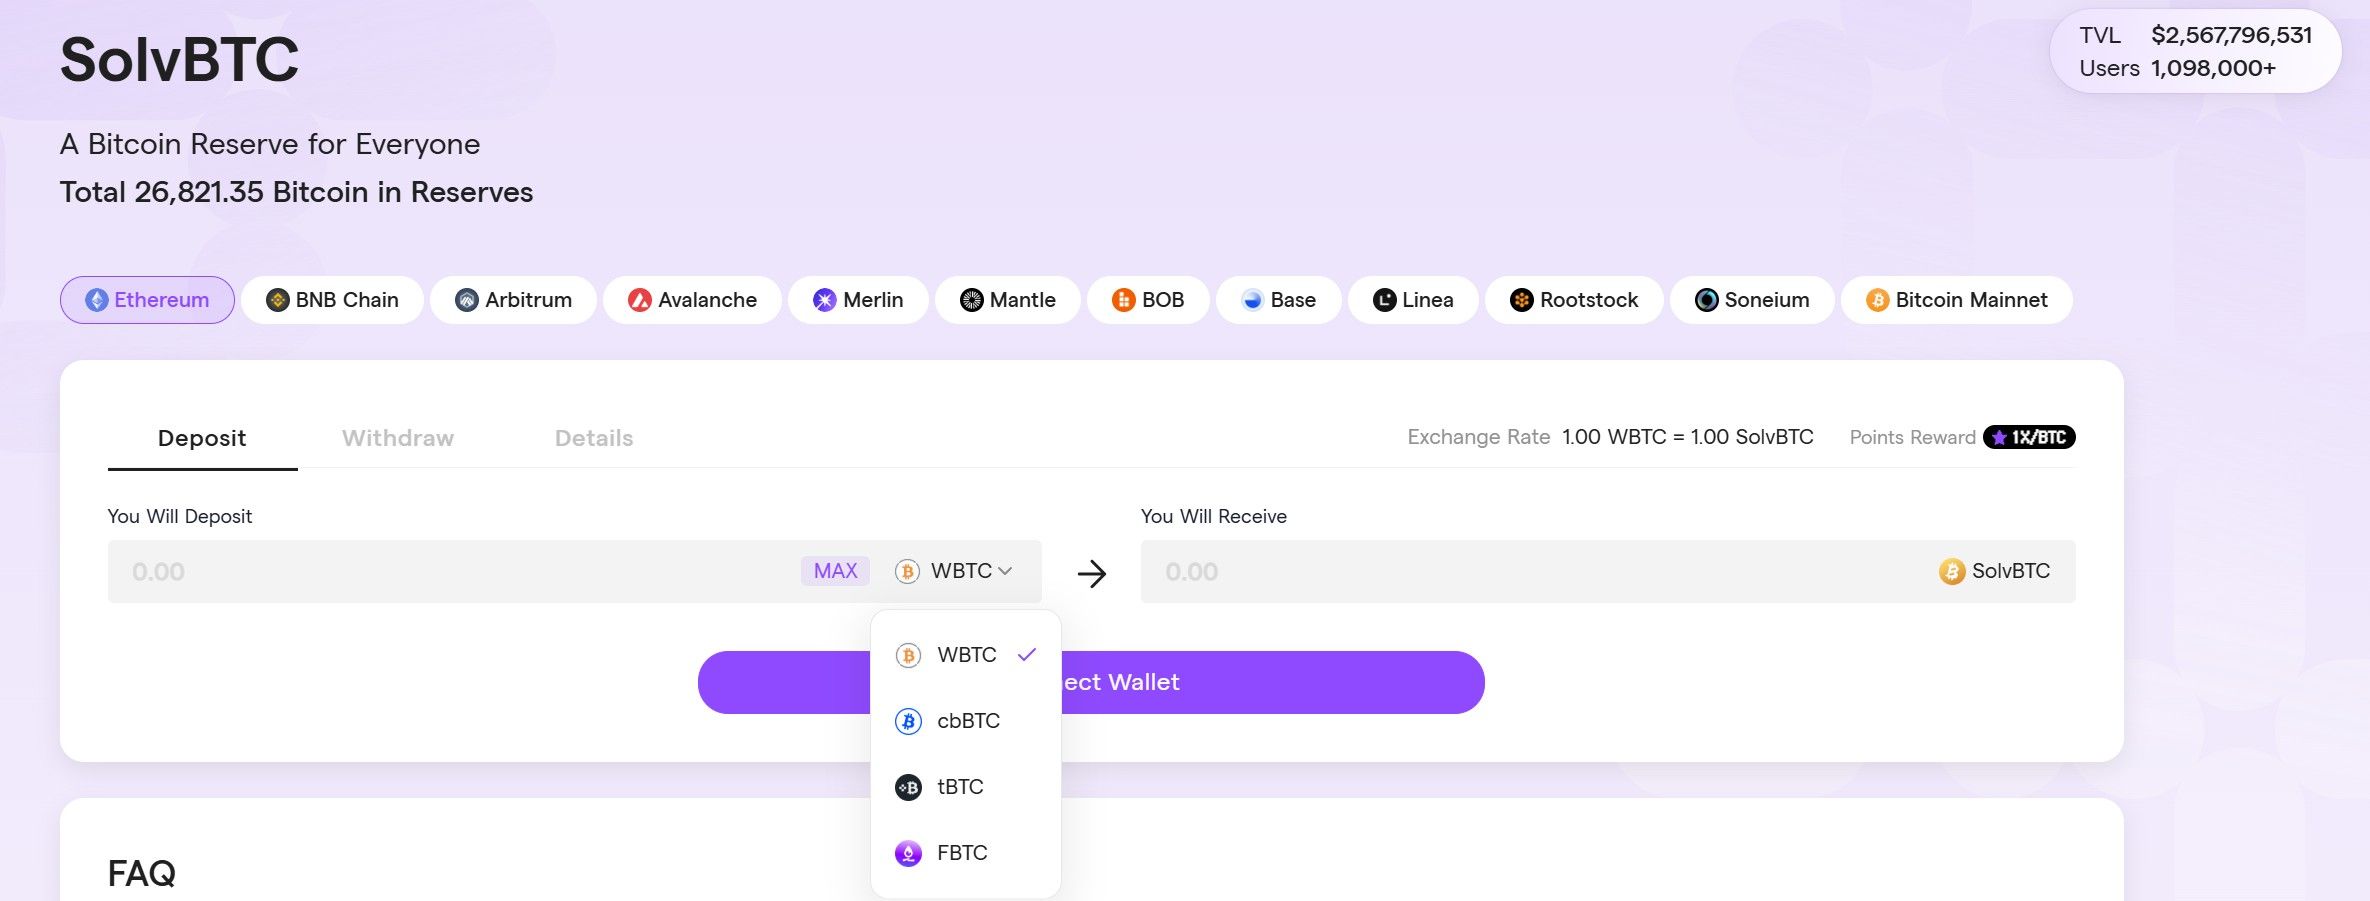2370x901 pixels.
Task: Click the Arbitrum logo icon
Action: tap(466, 300)
